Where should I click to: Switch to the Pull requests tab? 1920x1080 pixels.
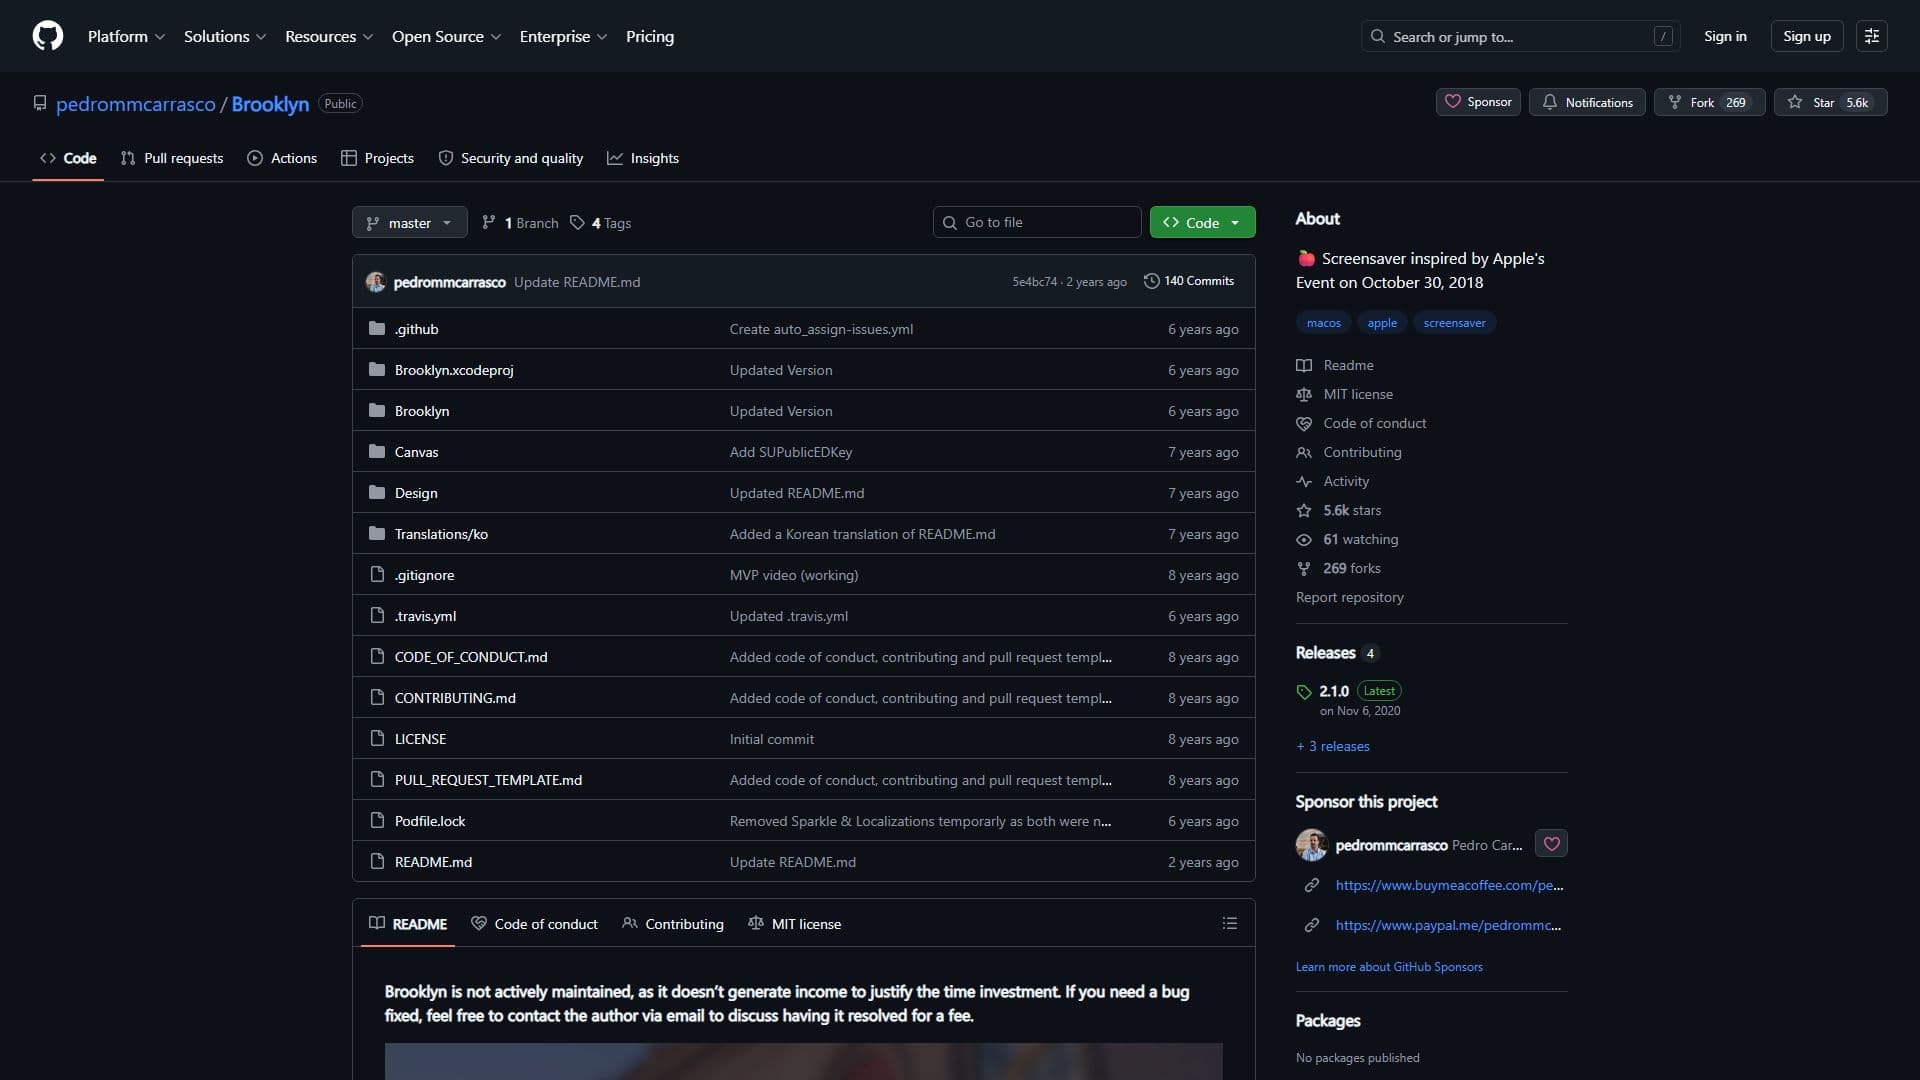coord(172,158)
